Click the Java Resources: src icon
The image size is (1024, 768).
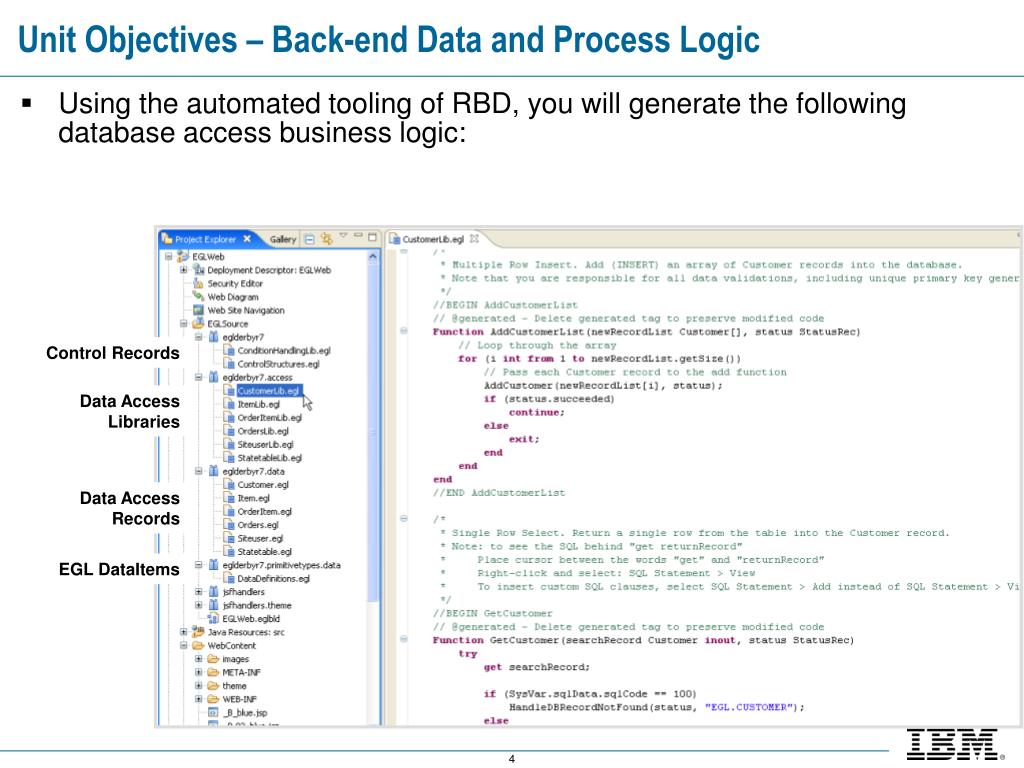(198, 632)
